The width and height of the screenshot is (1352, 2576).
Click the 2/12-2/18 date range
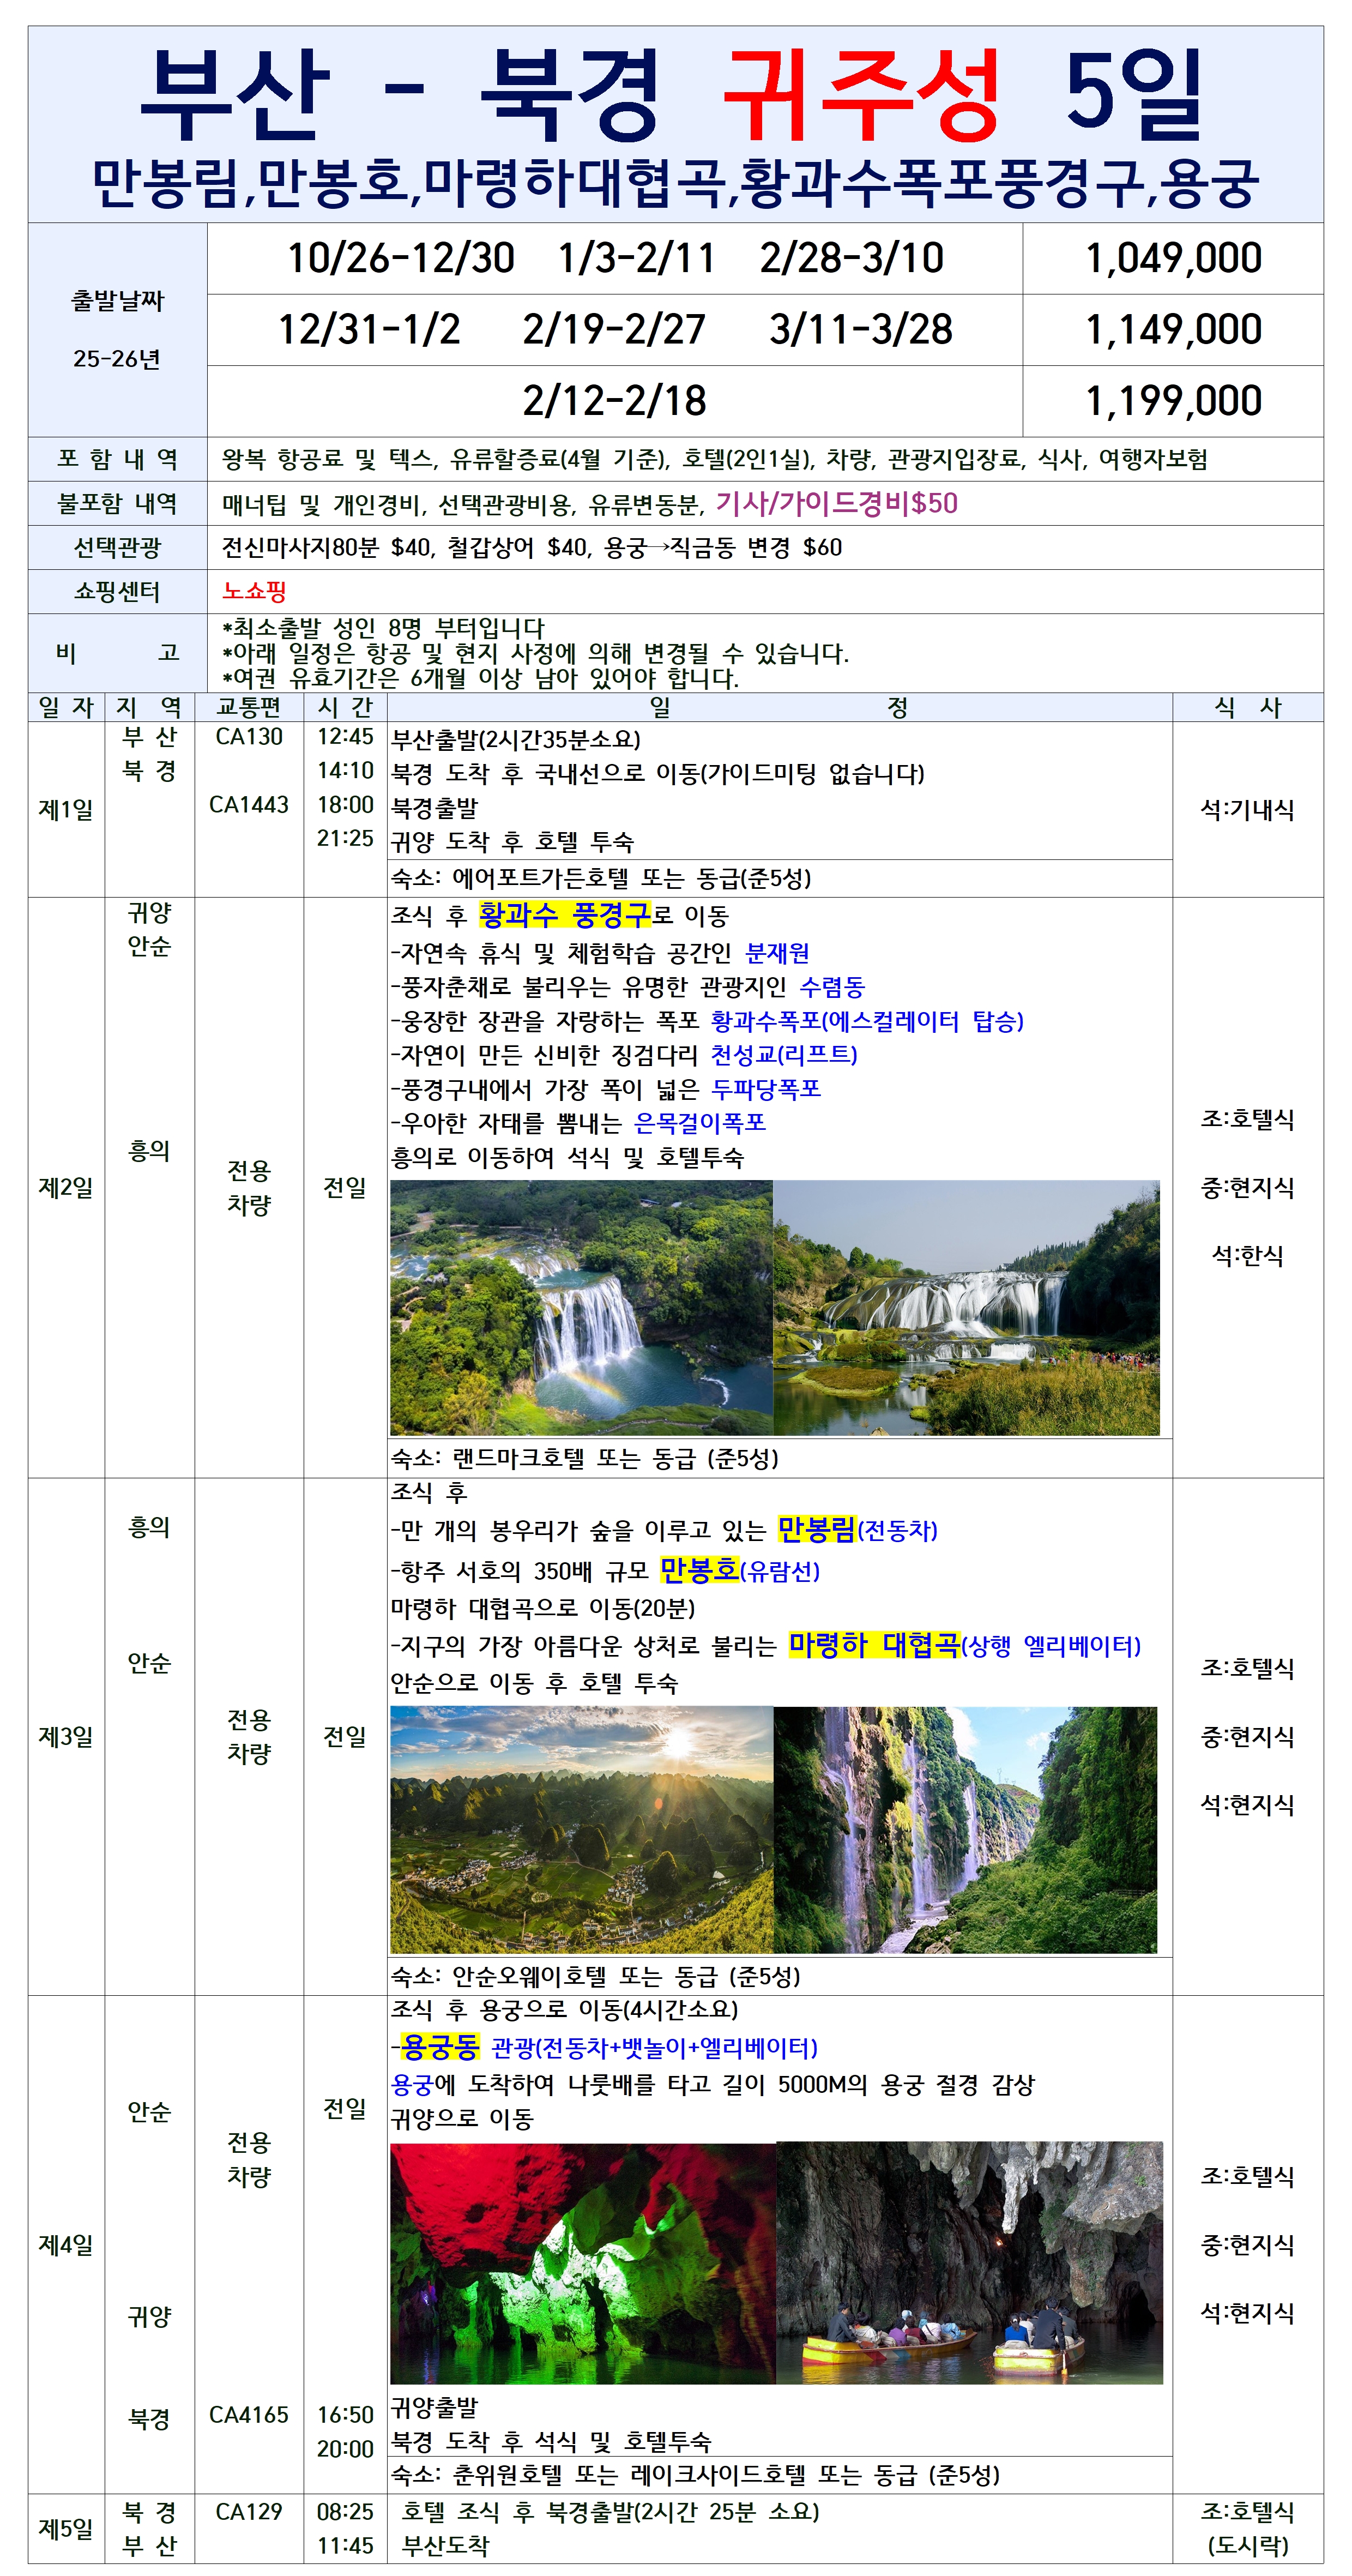[614, 401]
